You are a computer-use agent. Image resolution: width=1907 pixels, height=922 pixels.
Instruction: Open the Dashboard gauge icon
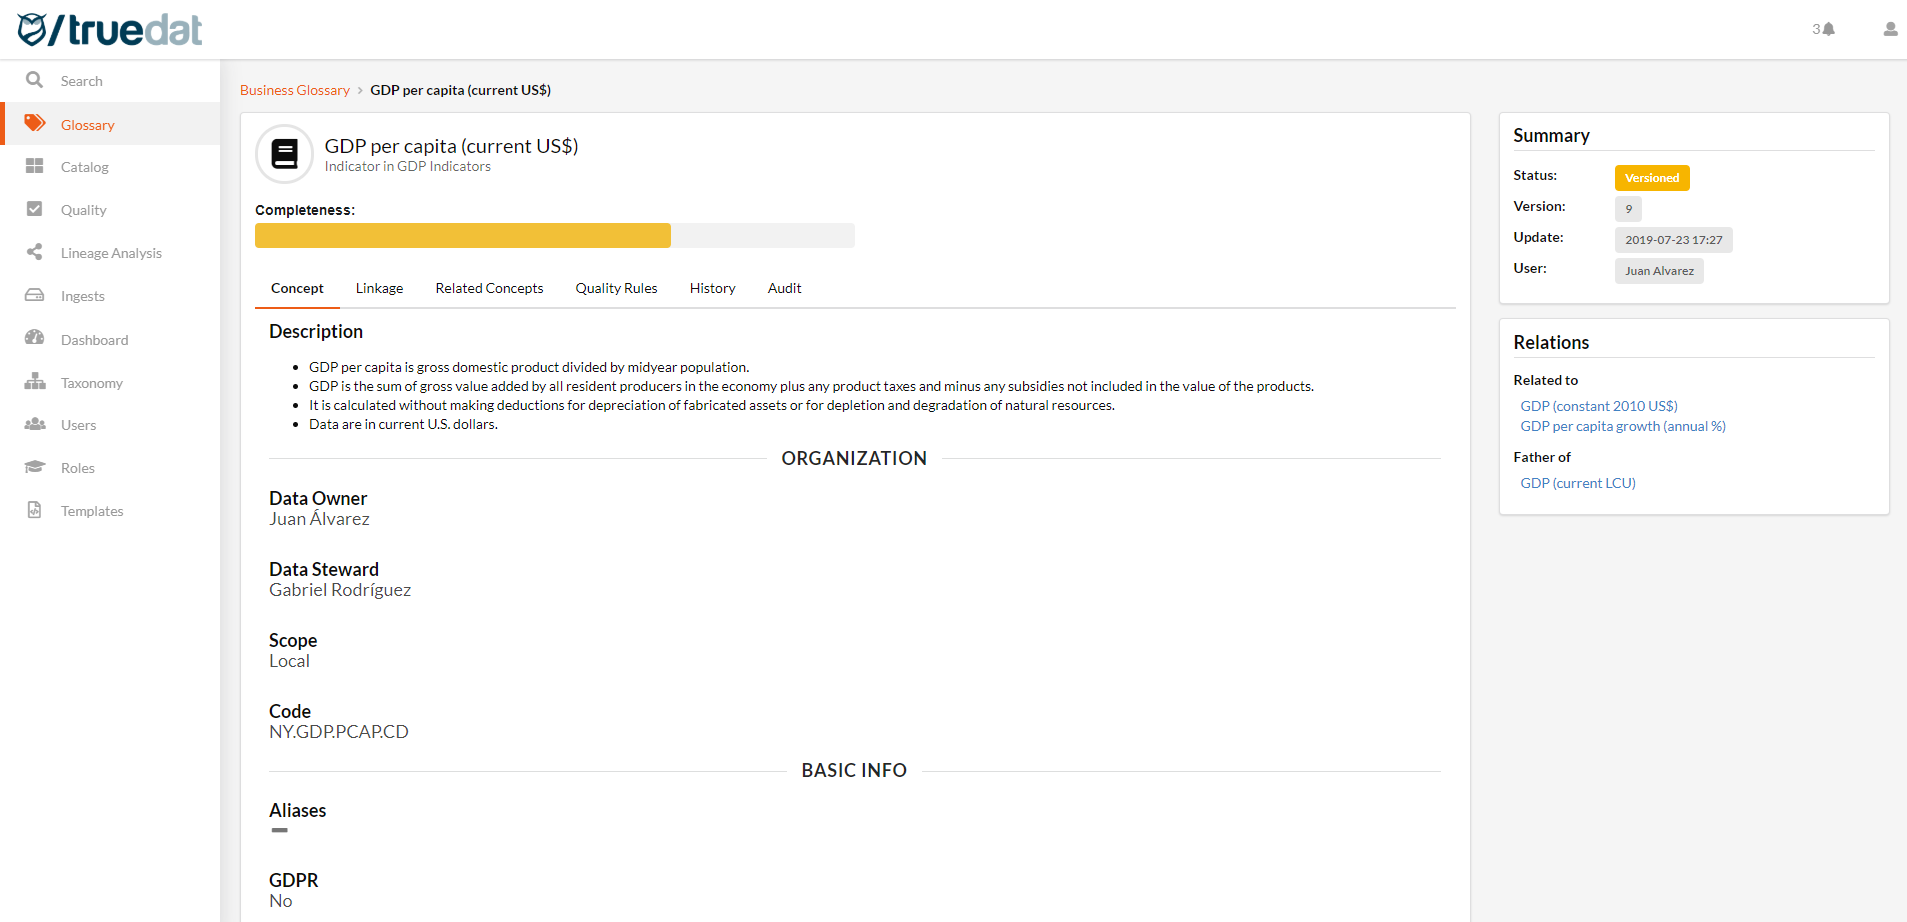(x=34, y=338)
